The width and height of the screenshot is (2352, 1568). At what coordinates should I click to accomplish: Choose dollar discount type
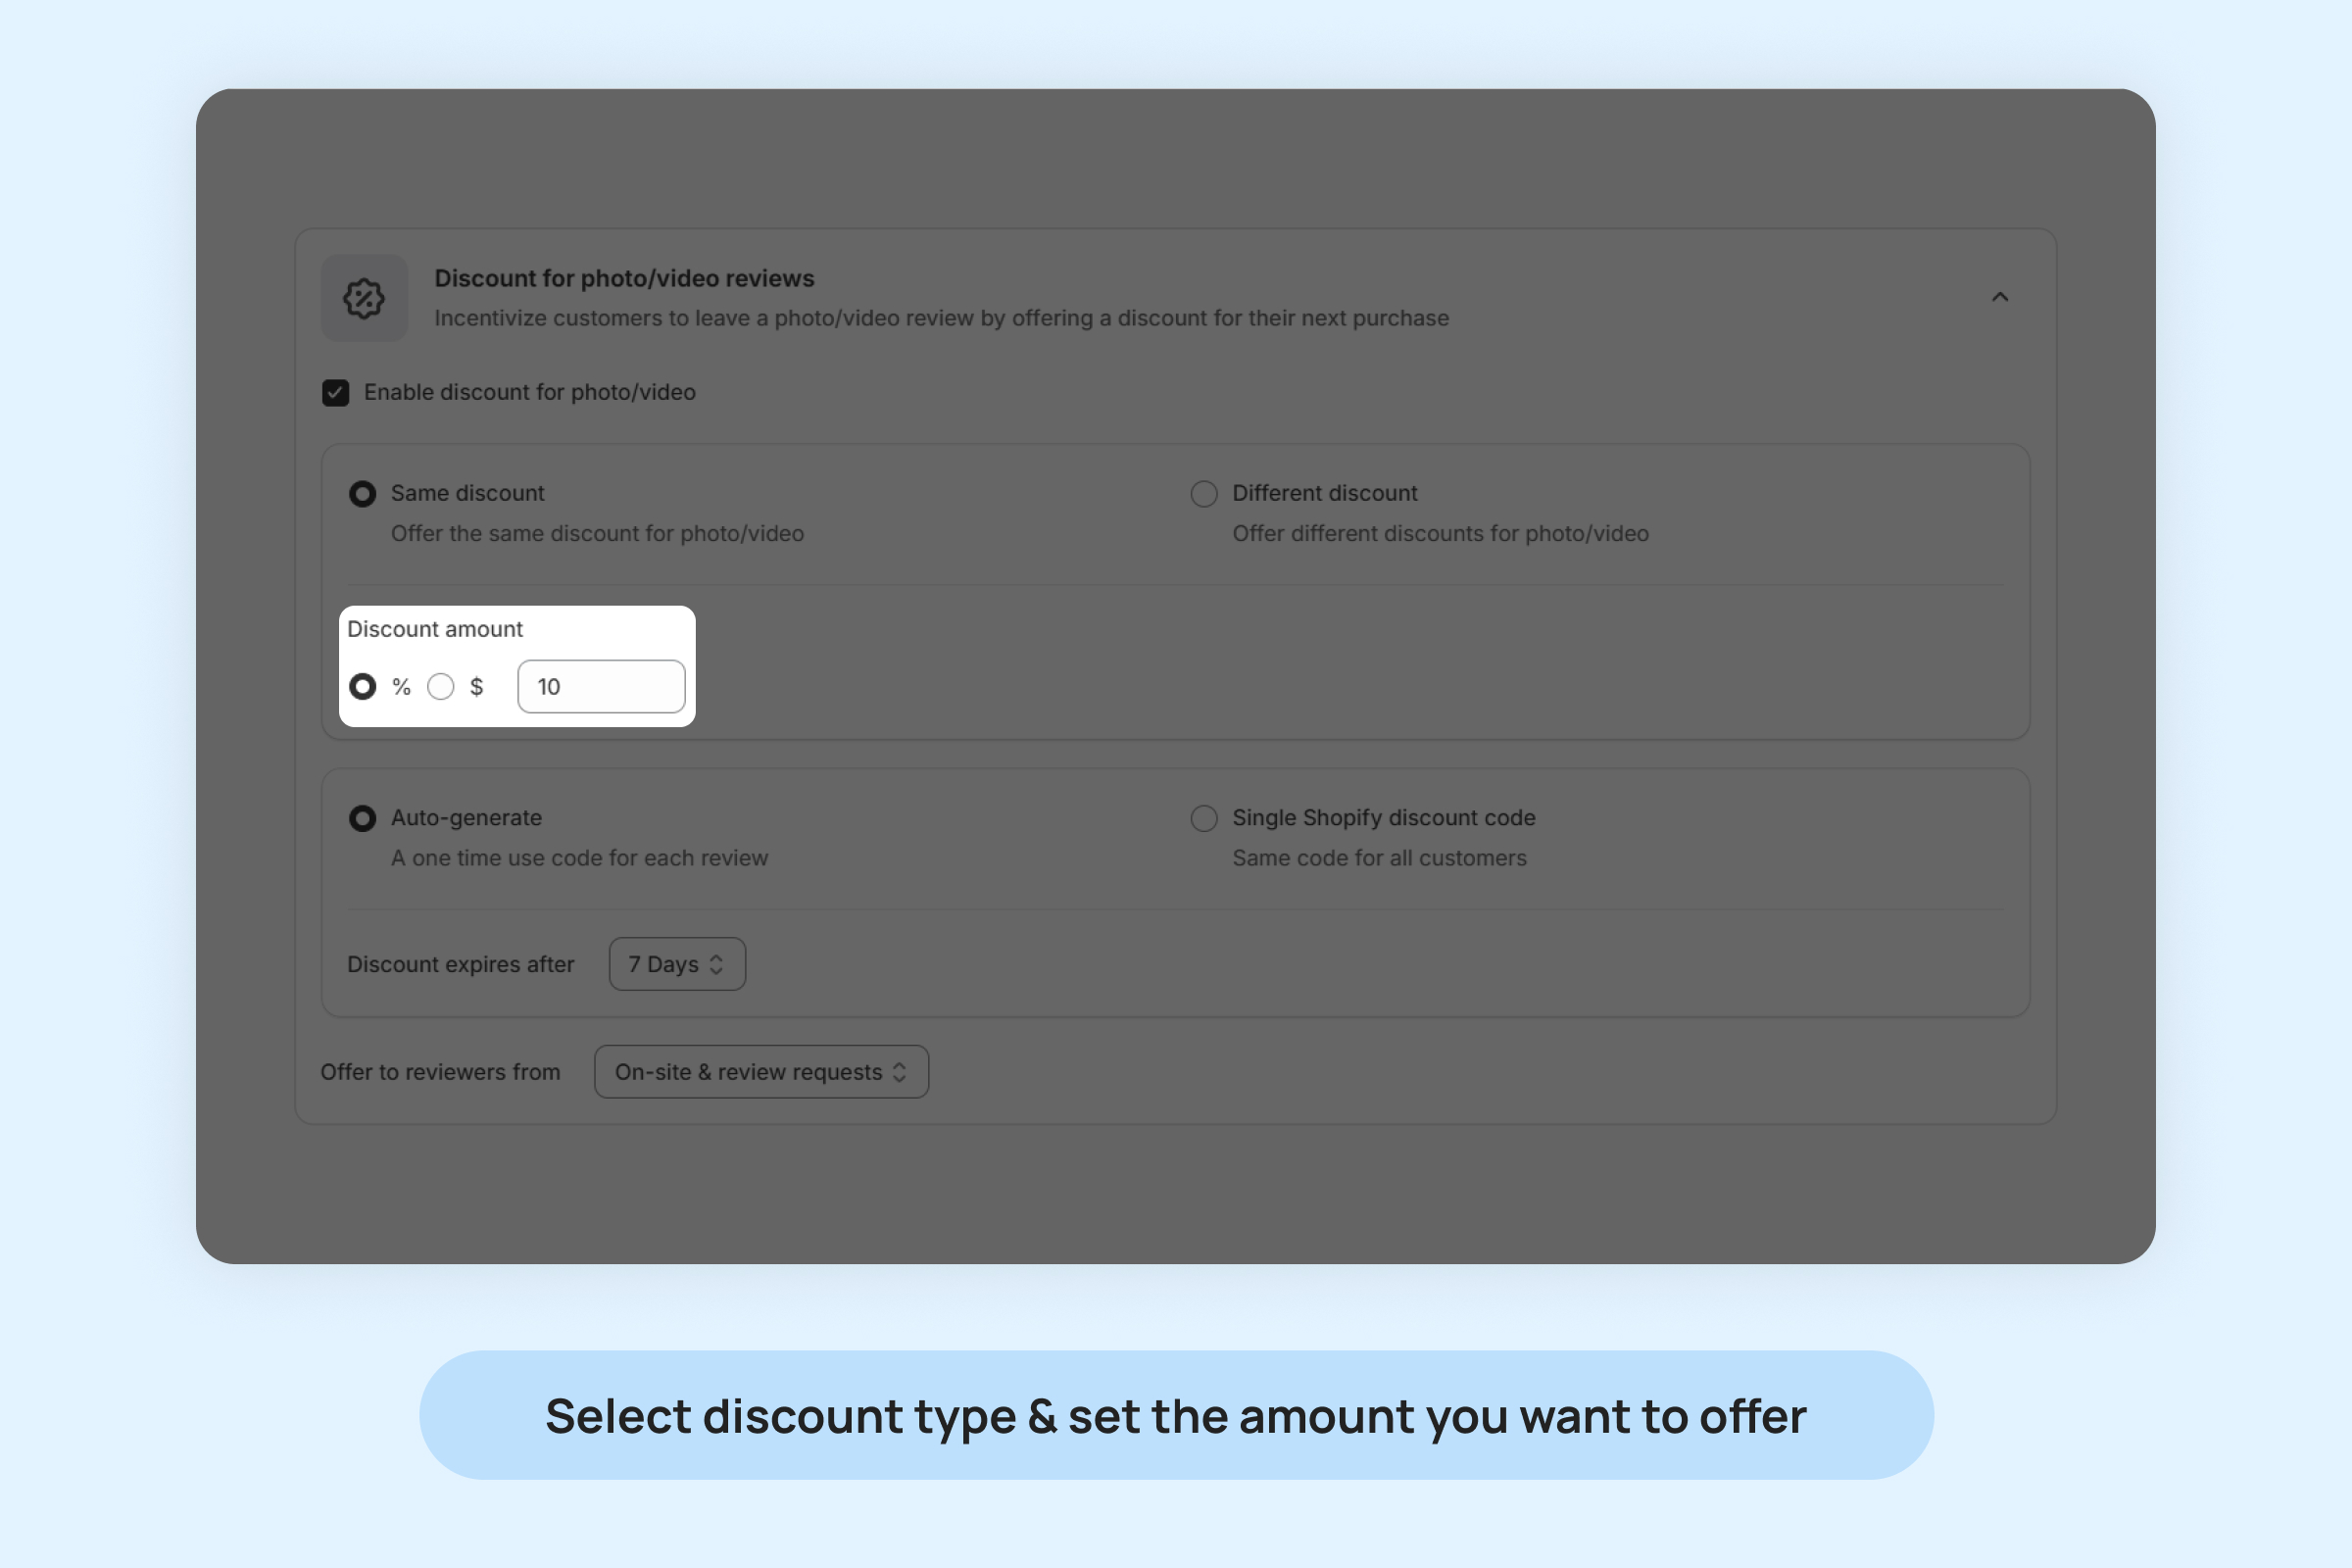pyautogui.click(x=441, y=687)
